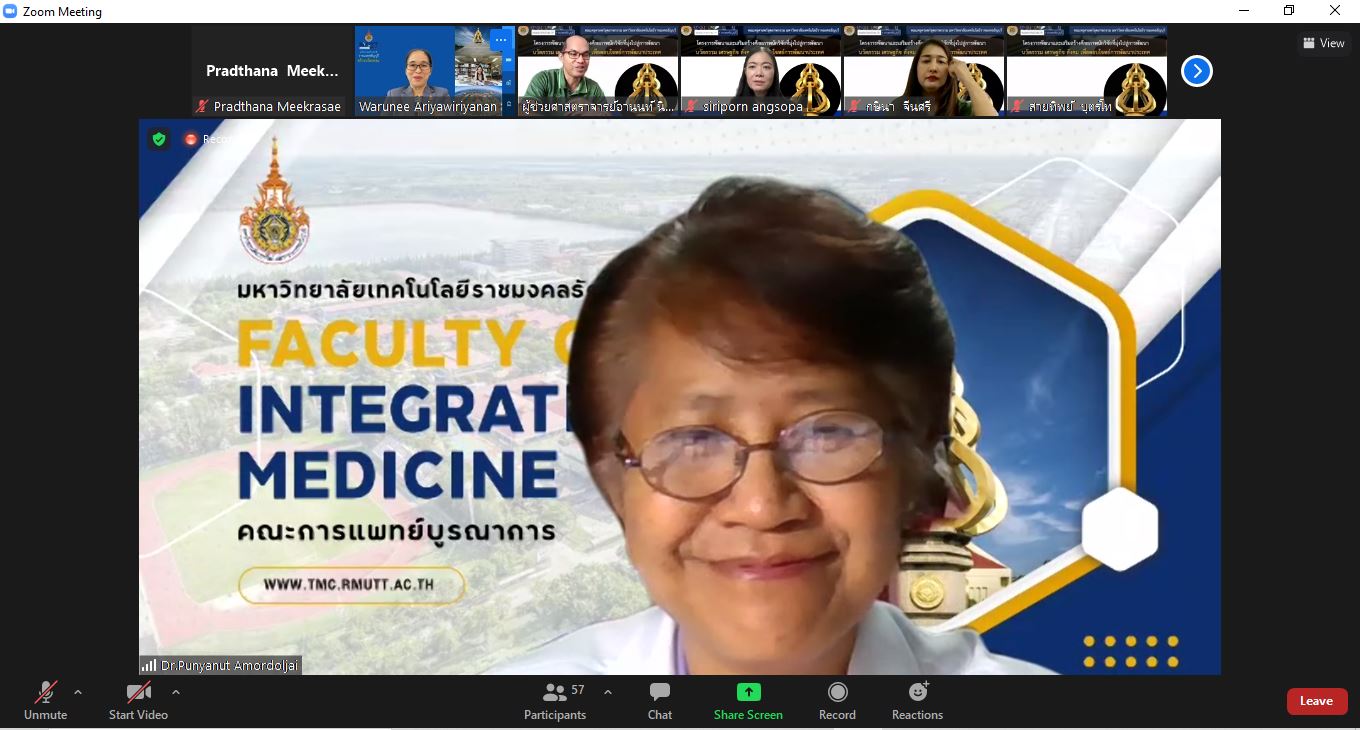
Task: Click the red Leave button
Action: click(x=1317, y=701)
